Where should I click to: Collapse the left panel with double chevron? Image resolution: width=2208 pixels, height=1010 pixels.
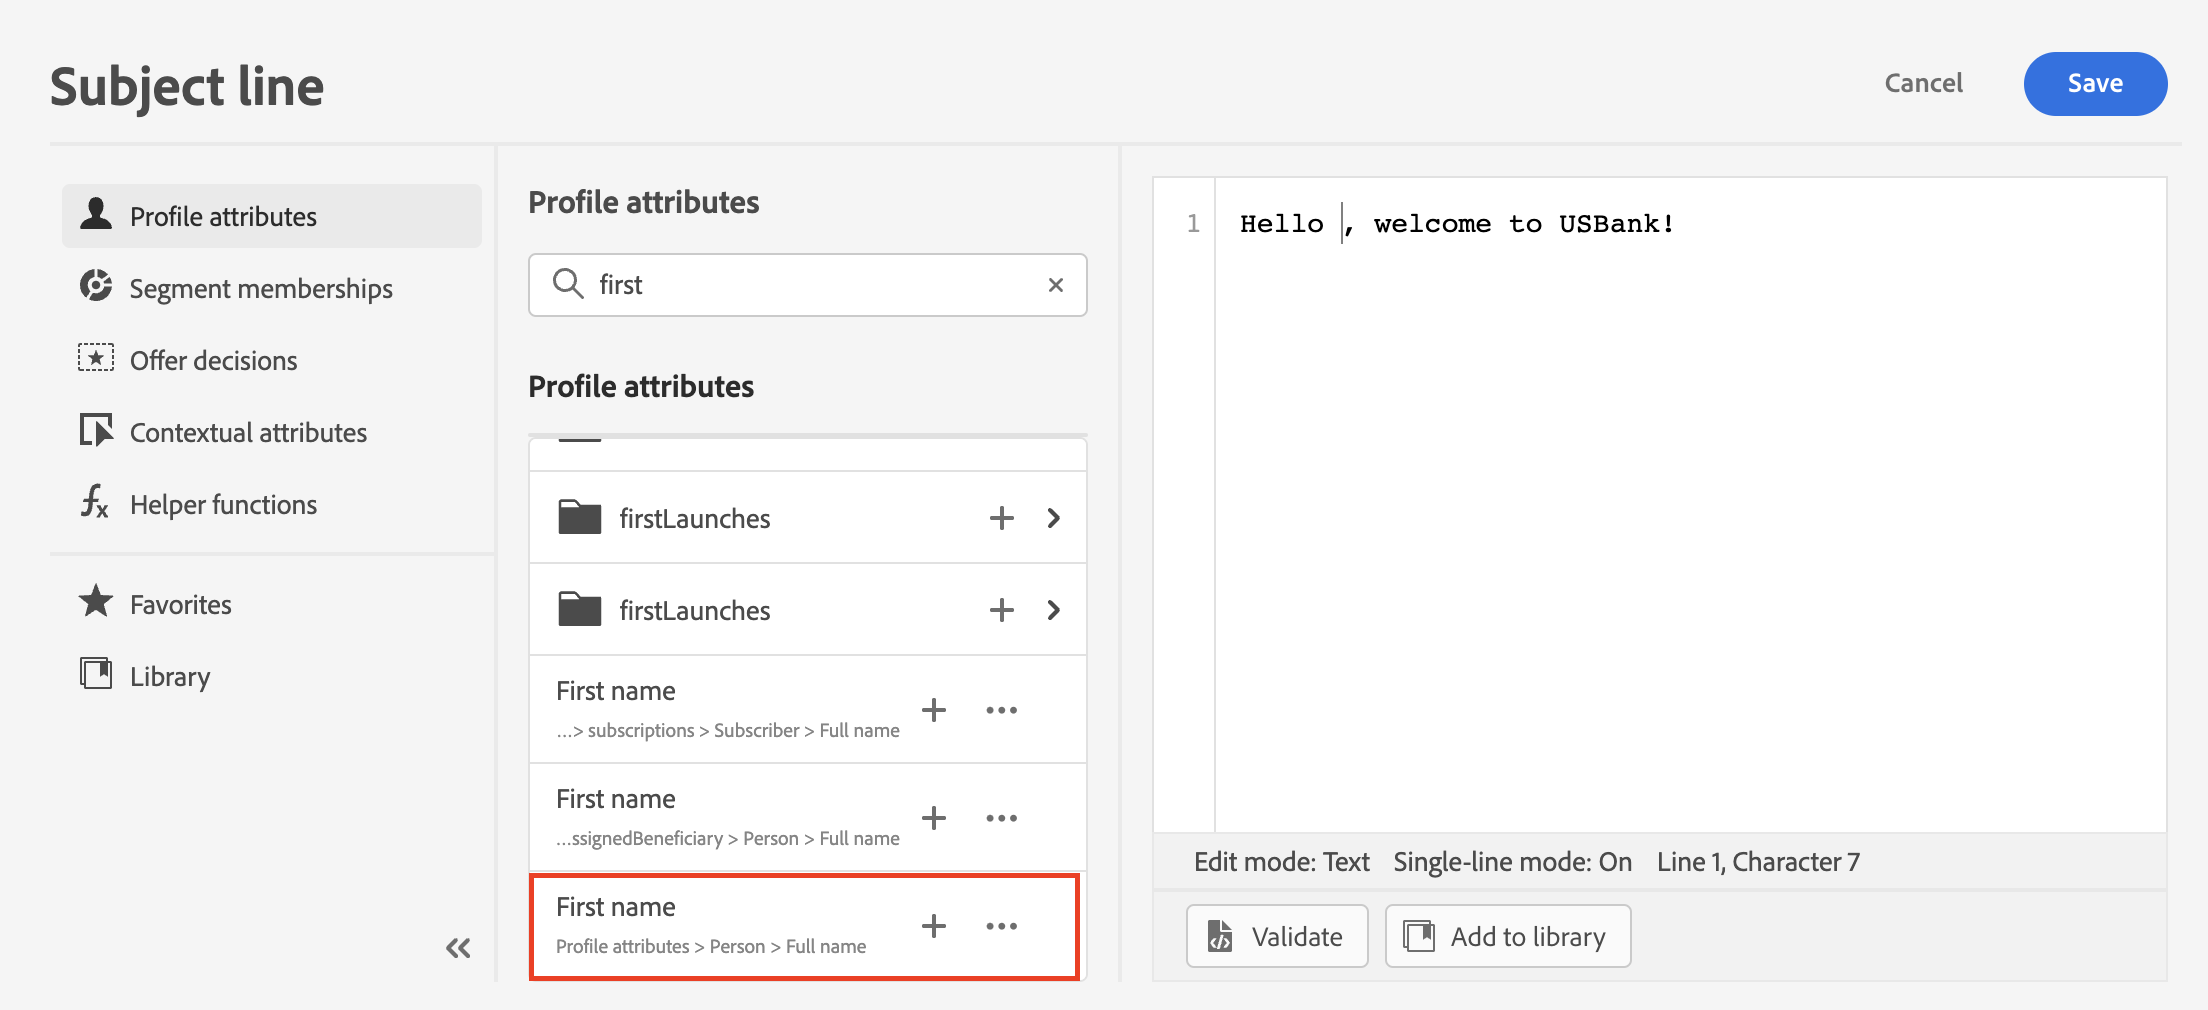click(458, 948)
